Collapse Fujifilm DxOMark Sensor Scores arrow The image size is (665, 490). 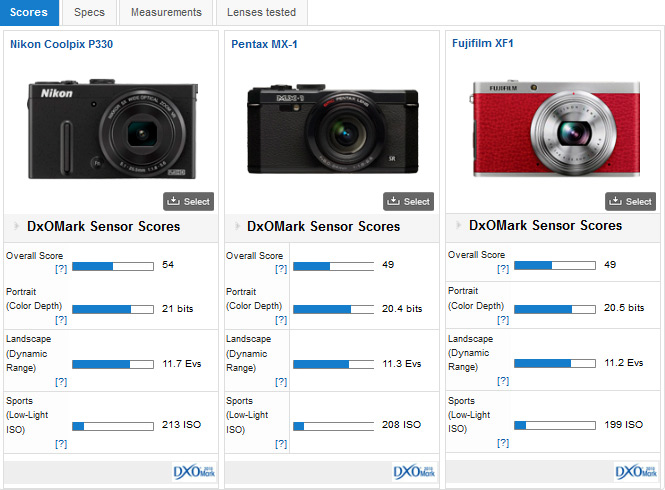458,225
